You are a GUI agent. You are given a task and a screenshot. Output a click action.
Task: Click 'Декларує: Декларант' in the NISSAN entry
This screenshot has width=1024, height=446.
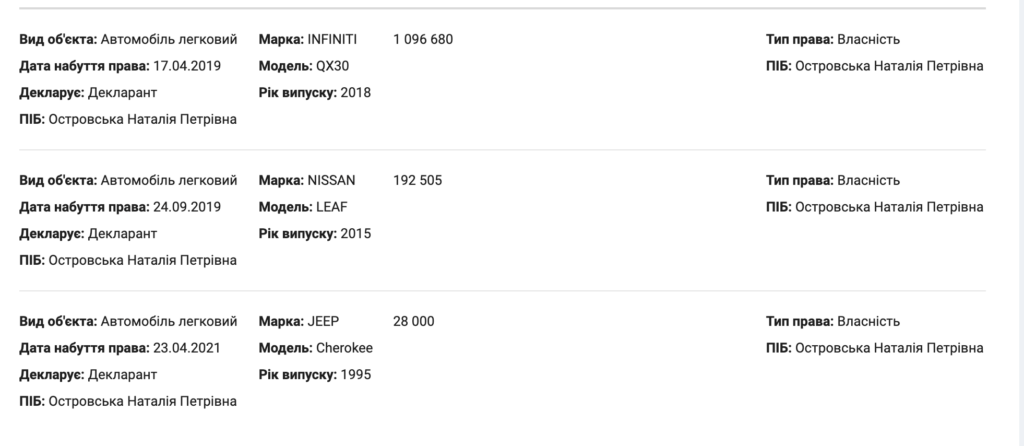pos(88,234)
